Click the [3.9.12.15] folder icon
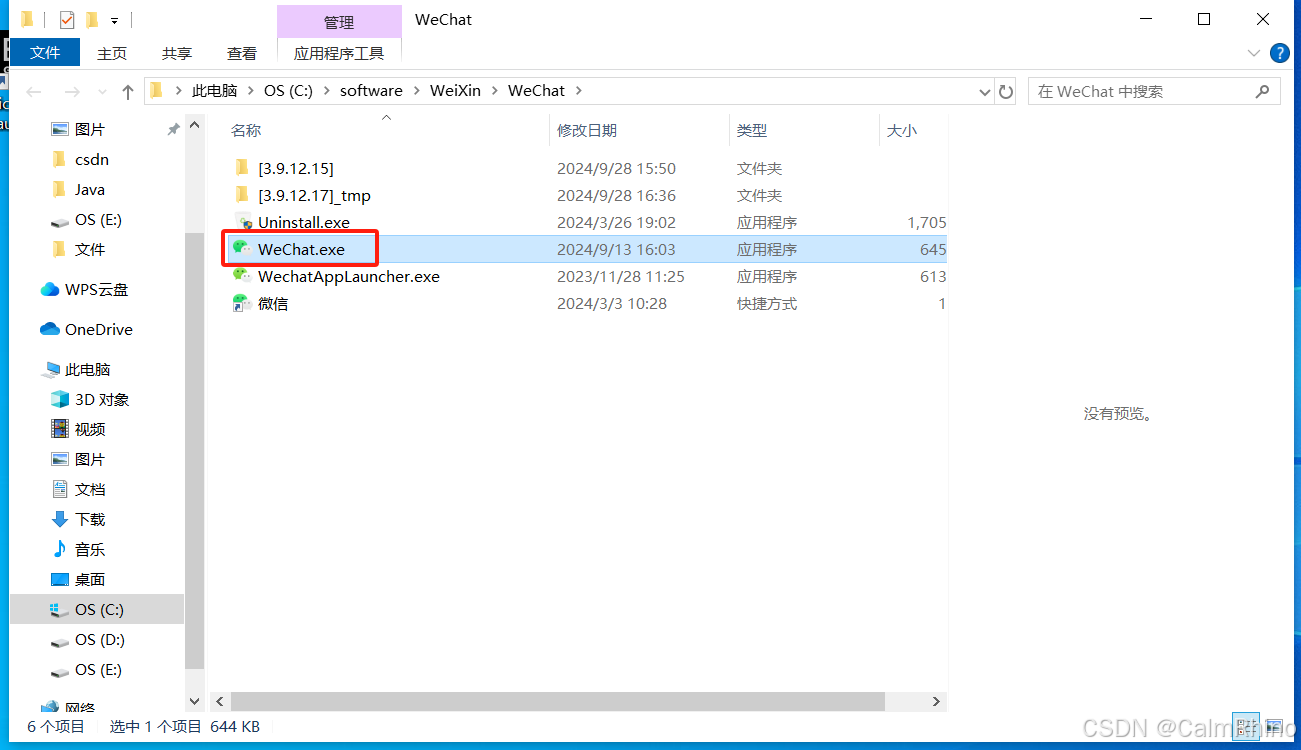Screen dimensions: 1301x750 [x=241, y=168]
